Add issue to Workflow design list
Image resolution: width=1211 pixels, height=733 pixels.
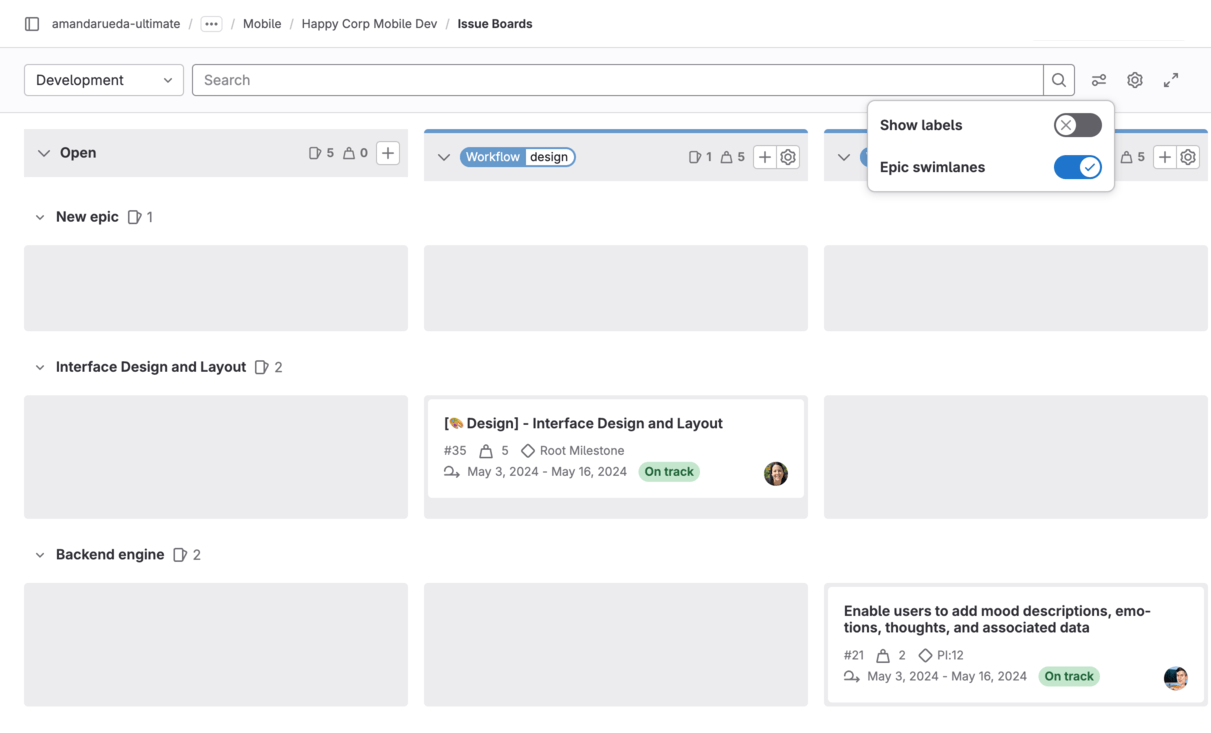pyautogui.click(x=764, y=157)
